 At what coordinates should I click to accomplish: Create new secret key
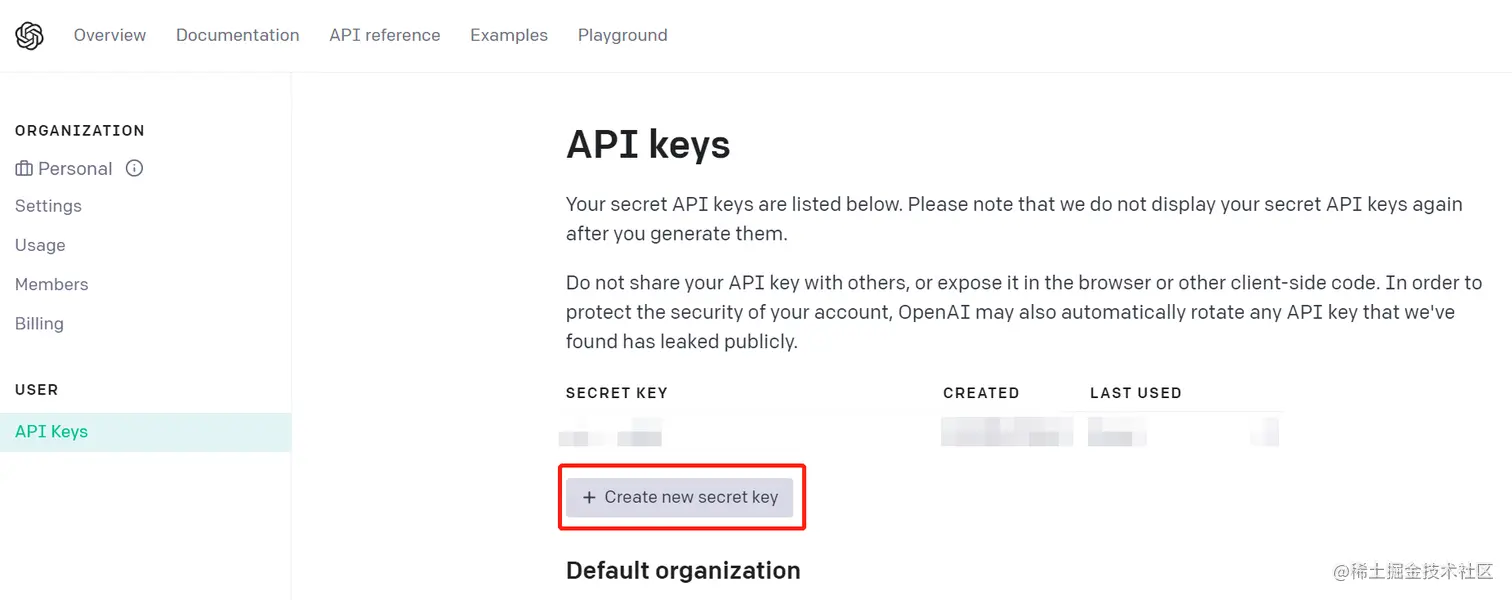[680, 497]
